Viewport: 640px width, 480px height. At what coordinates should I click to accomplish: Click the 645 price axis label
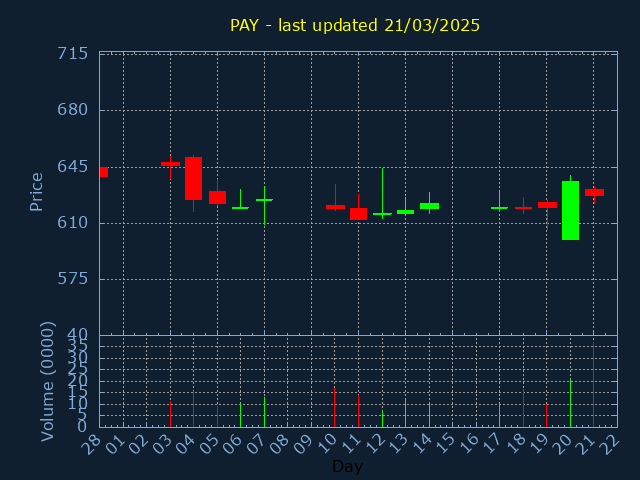(73, 167)
